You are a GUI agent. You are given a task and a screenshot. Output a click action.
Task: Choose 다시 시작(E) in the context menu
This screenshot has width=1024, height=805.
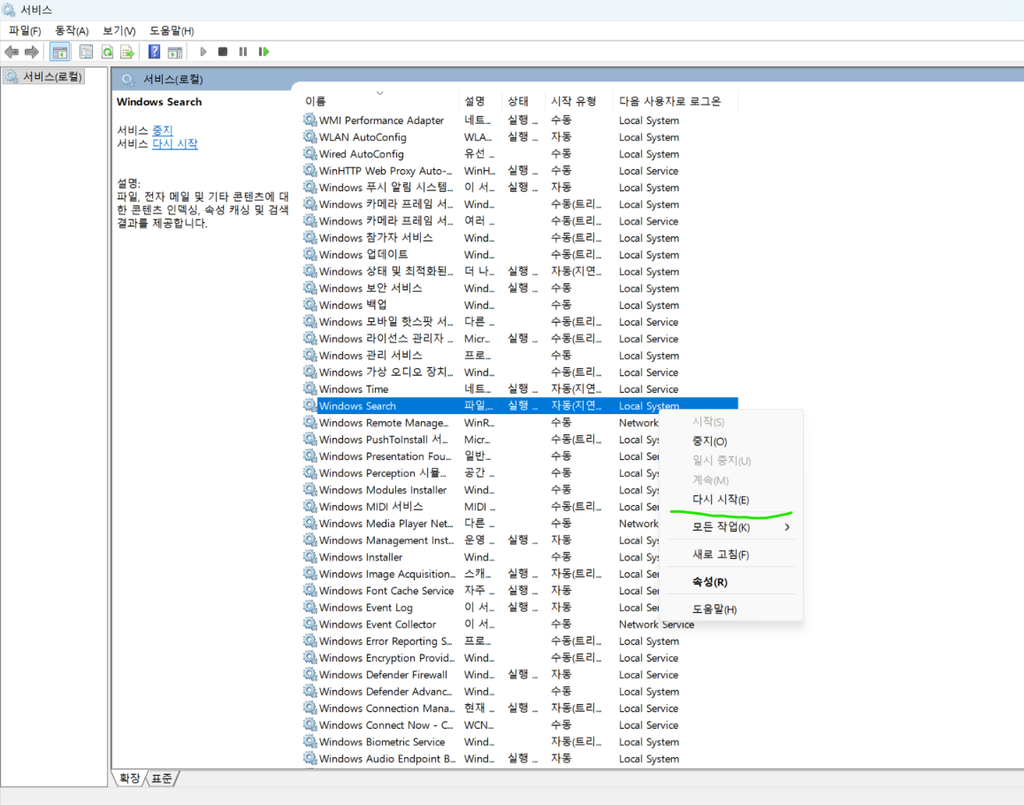point(731,499)
